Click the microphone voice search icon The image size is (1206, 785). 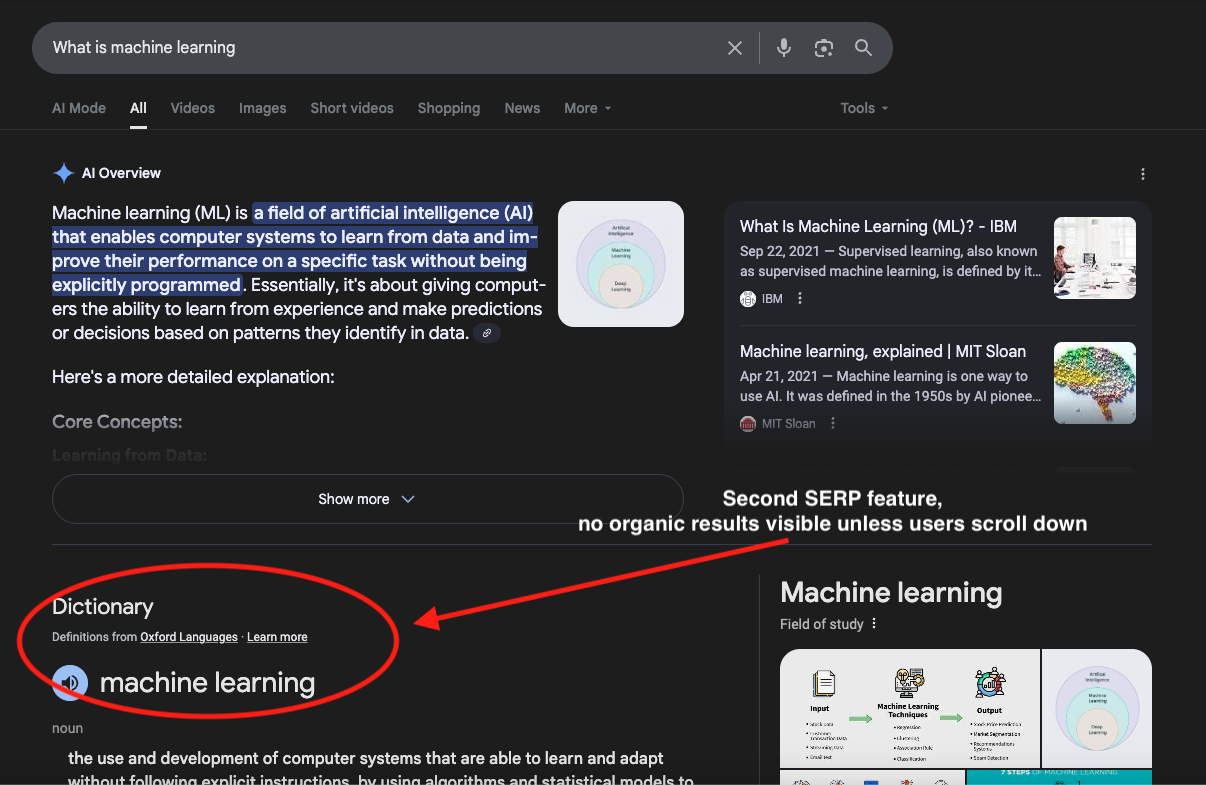783,47
